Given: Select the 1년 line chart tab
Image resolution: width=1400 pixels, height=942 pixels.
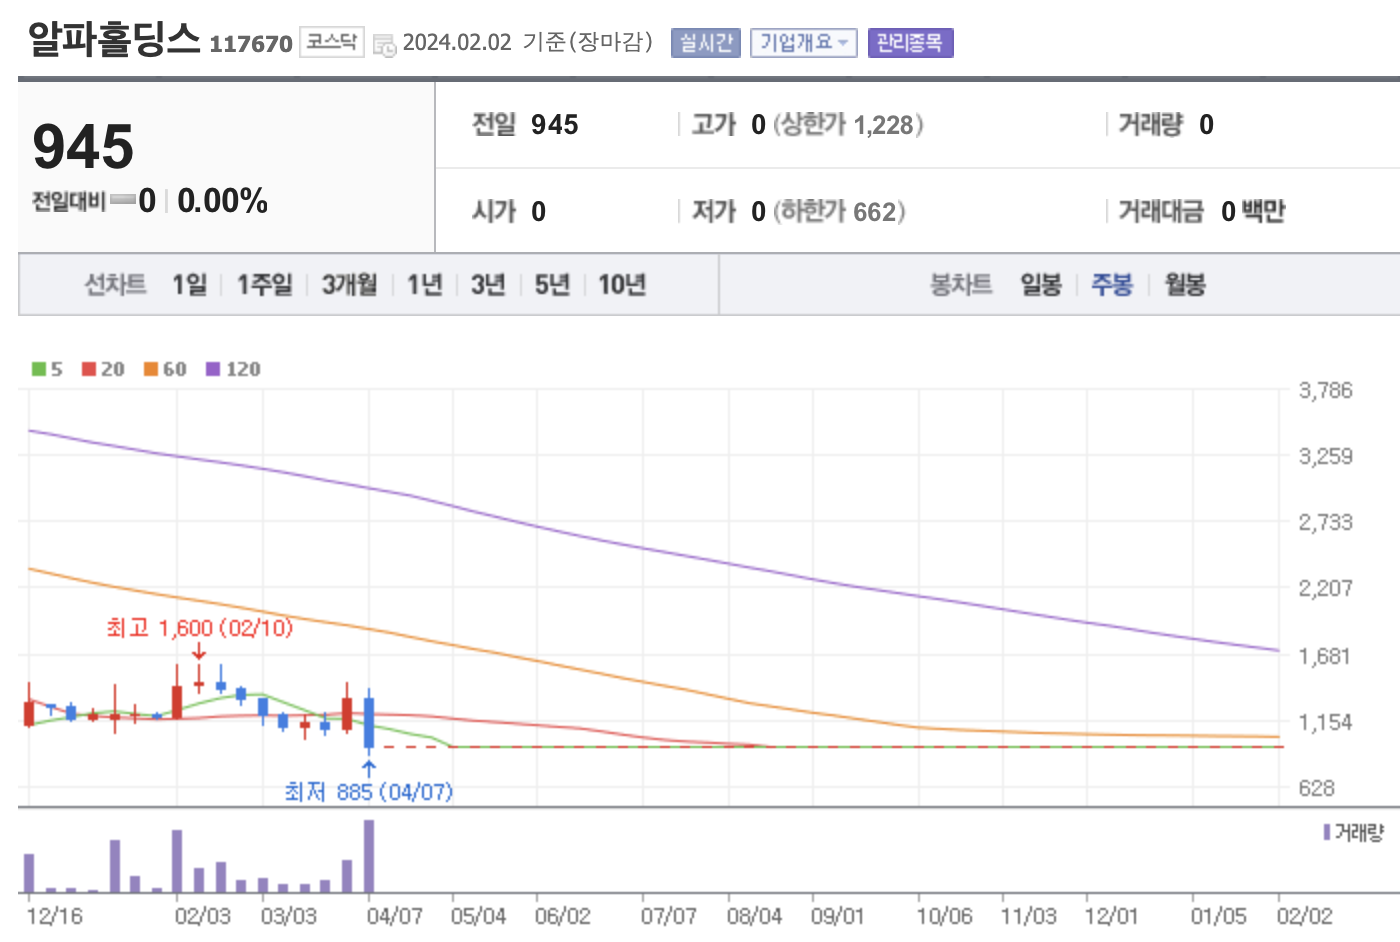Looking at the screenshot, I should (425, 285).
